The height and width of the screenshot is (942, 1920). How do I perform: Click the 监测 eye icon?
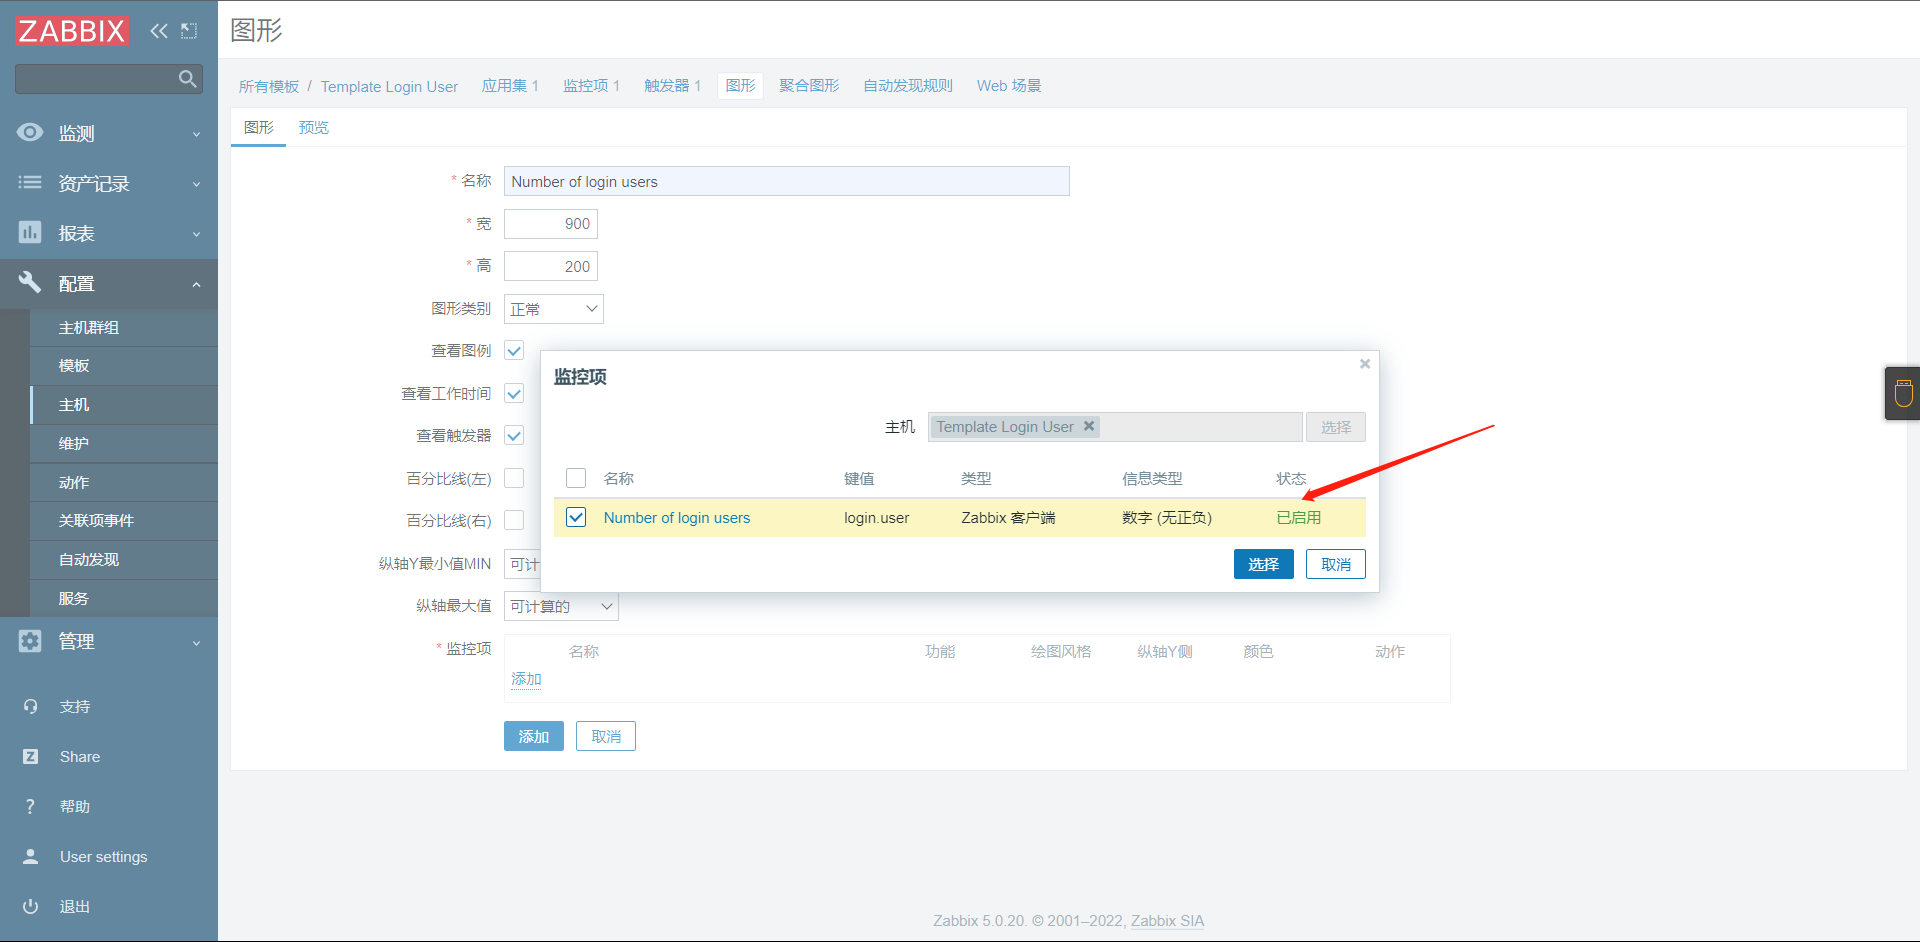point(30,132)
